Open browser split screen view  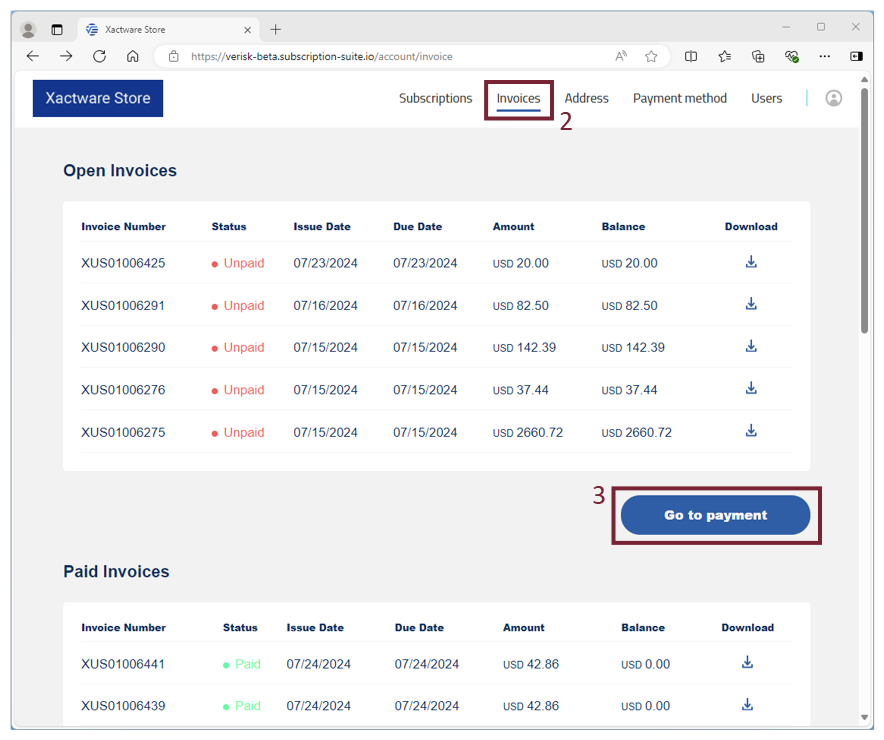[x=691, y=57]
